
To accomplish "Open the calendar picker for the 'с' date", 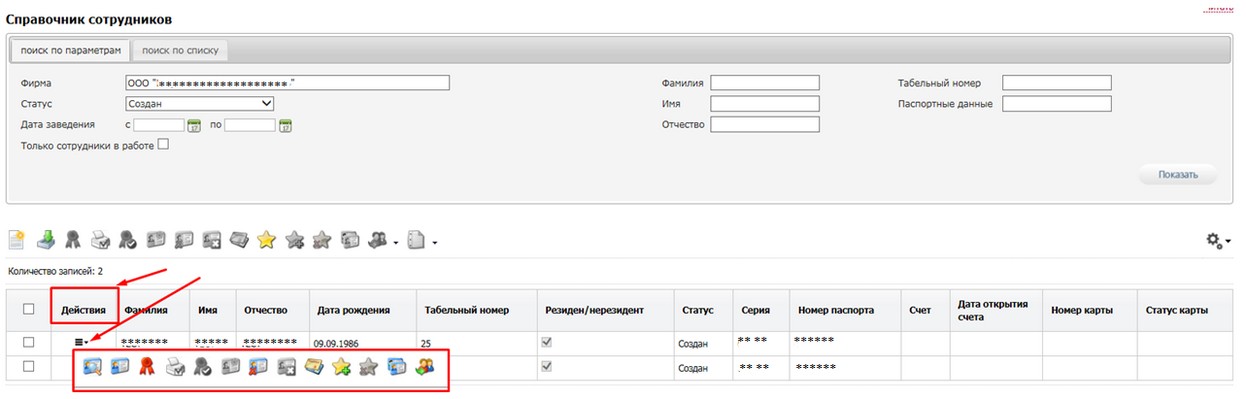I will pos(194,125).
